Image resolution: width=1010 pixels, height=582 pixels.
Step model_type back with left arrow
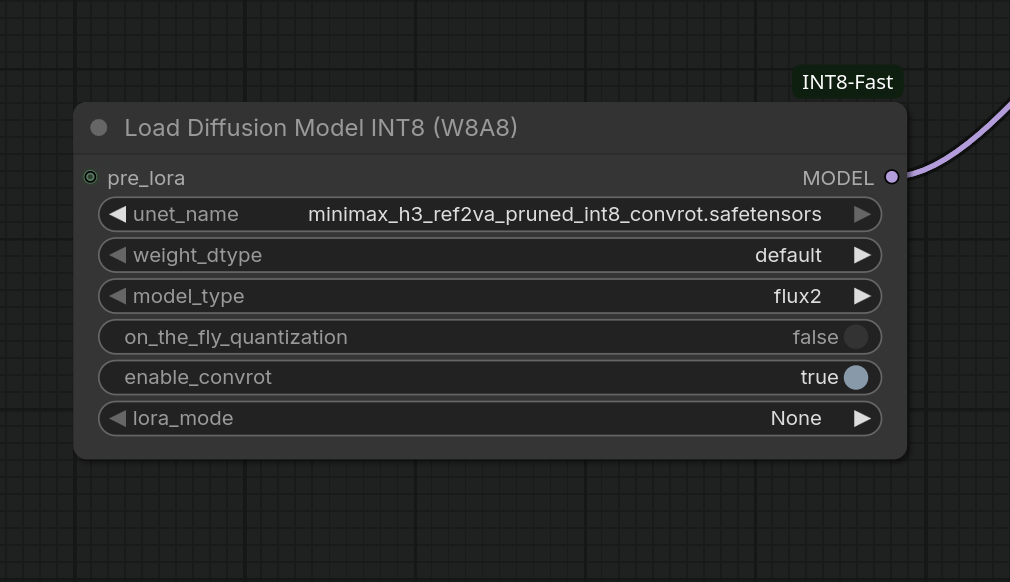click(x=118, y=296)
